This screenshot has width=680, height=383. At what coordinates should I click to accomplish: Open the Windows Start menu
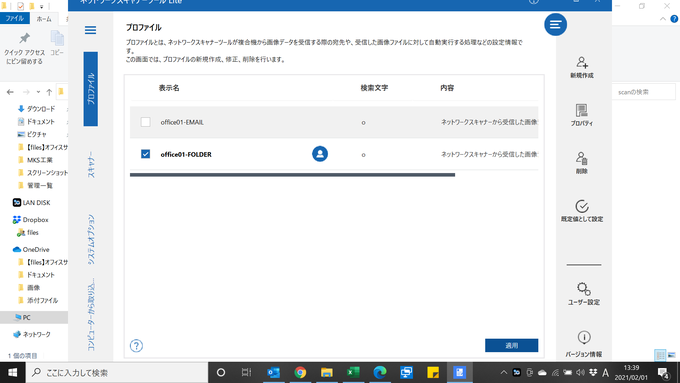pos(13,373)
